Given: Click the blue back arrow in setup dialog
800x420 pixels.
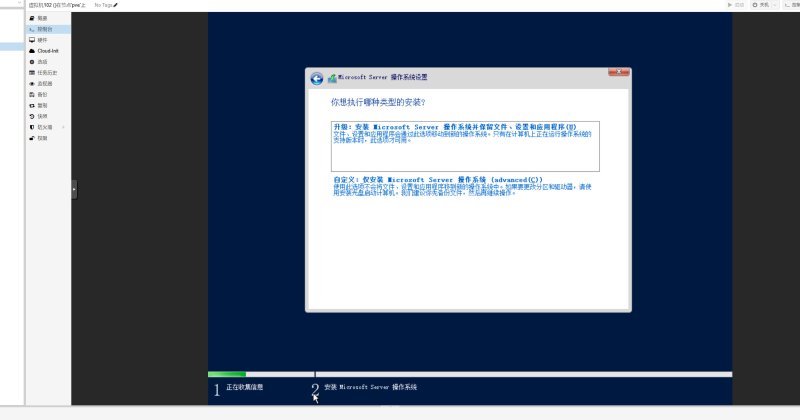Looking at the screenshot, I should point(316,79).
